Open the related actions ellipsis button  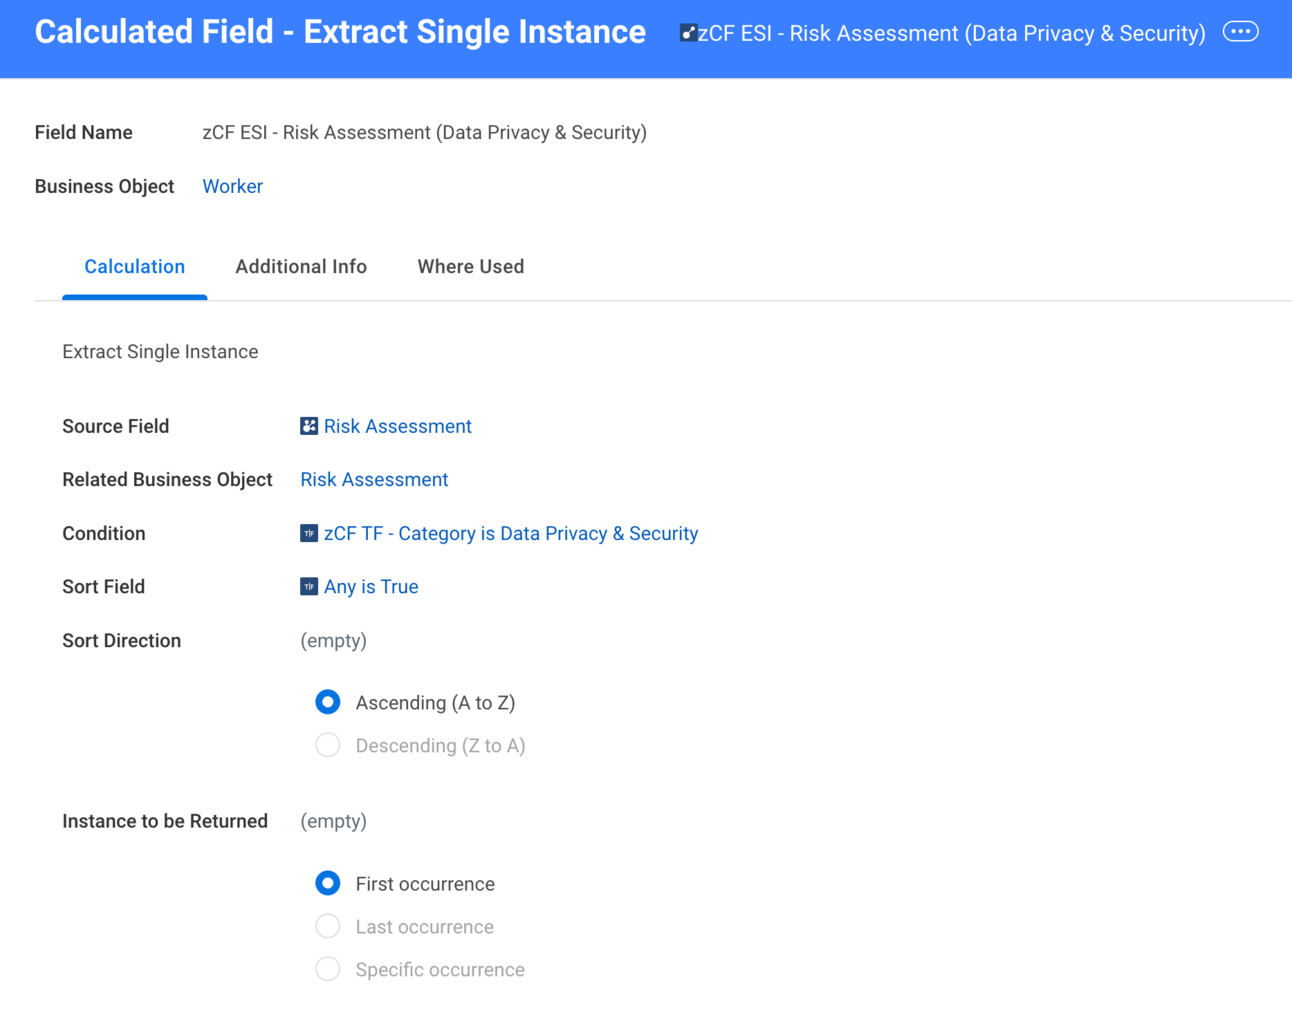[1240, 32]
